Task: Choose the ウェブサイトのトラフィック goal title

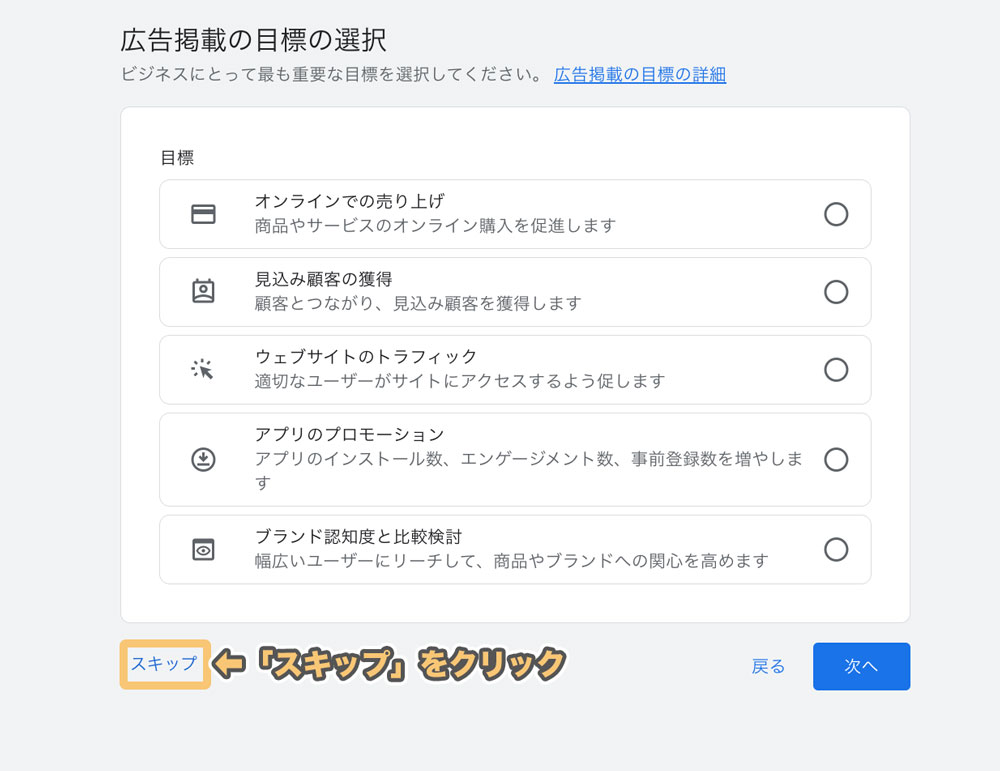Action: click(x=366, y=357)
